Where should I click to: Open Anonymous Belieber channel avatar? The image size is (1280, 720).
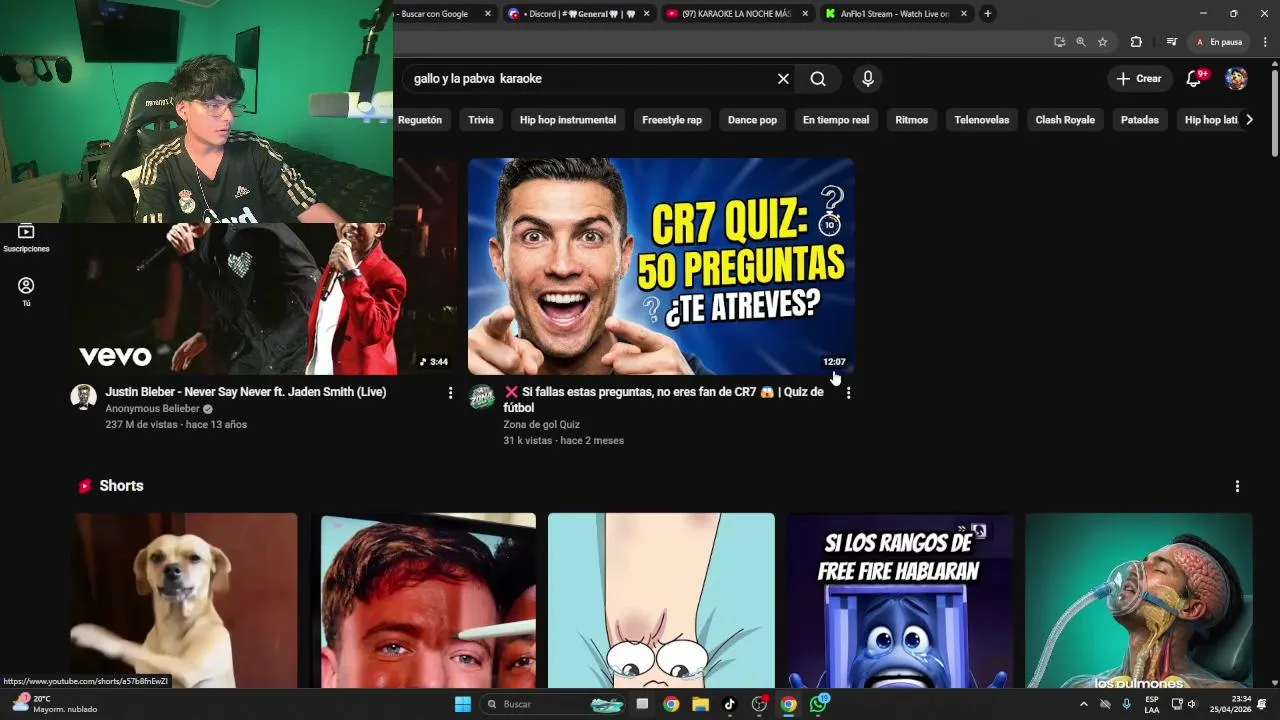83,397
